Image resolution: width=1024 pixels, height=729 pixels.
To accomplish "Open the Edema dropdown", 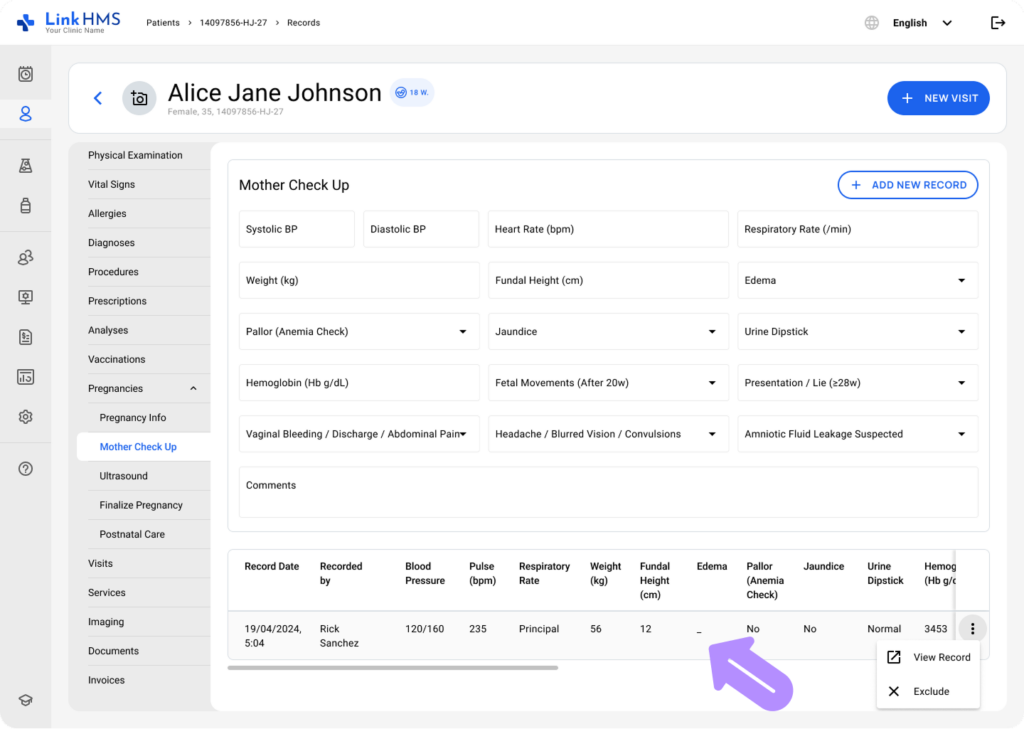I will point(857,281).
